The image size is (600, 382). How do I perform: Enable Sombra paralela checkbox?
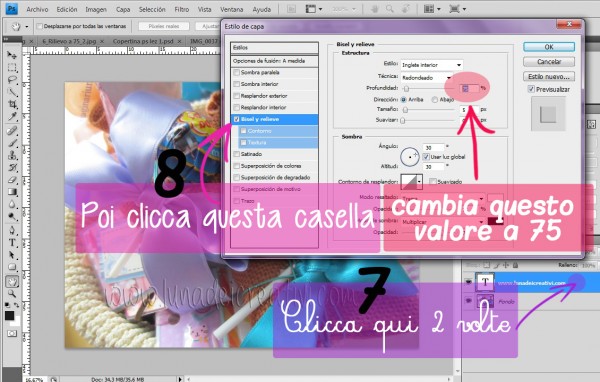coord(236,72)
